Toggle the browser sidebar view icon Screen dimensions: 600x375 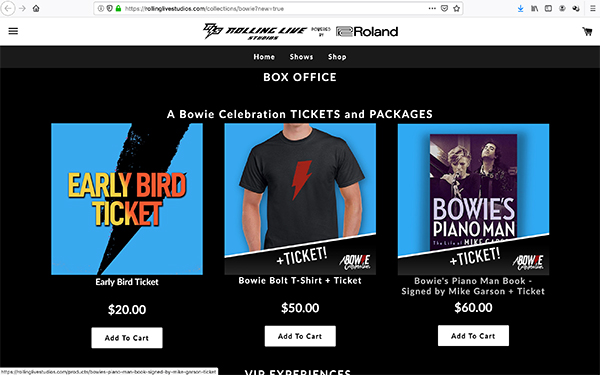[548, 8]
